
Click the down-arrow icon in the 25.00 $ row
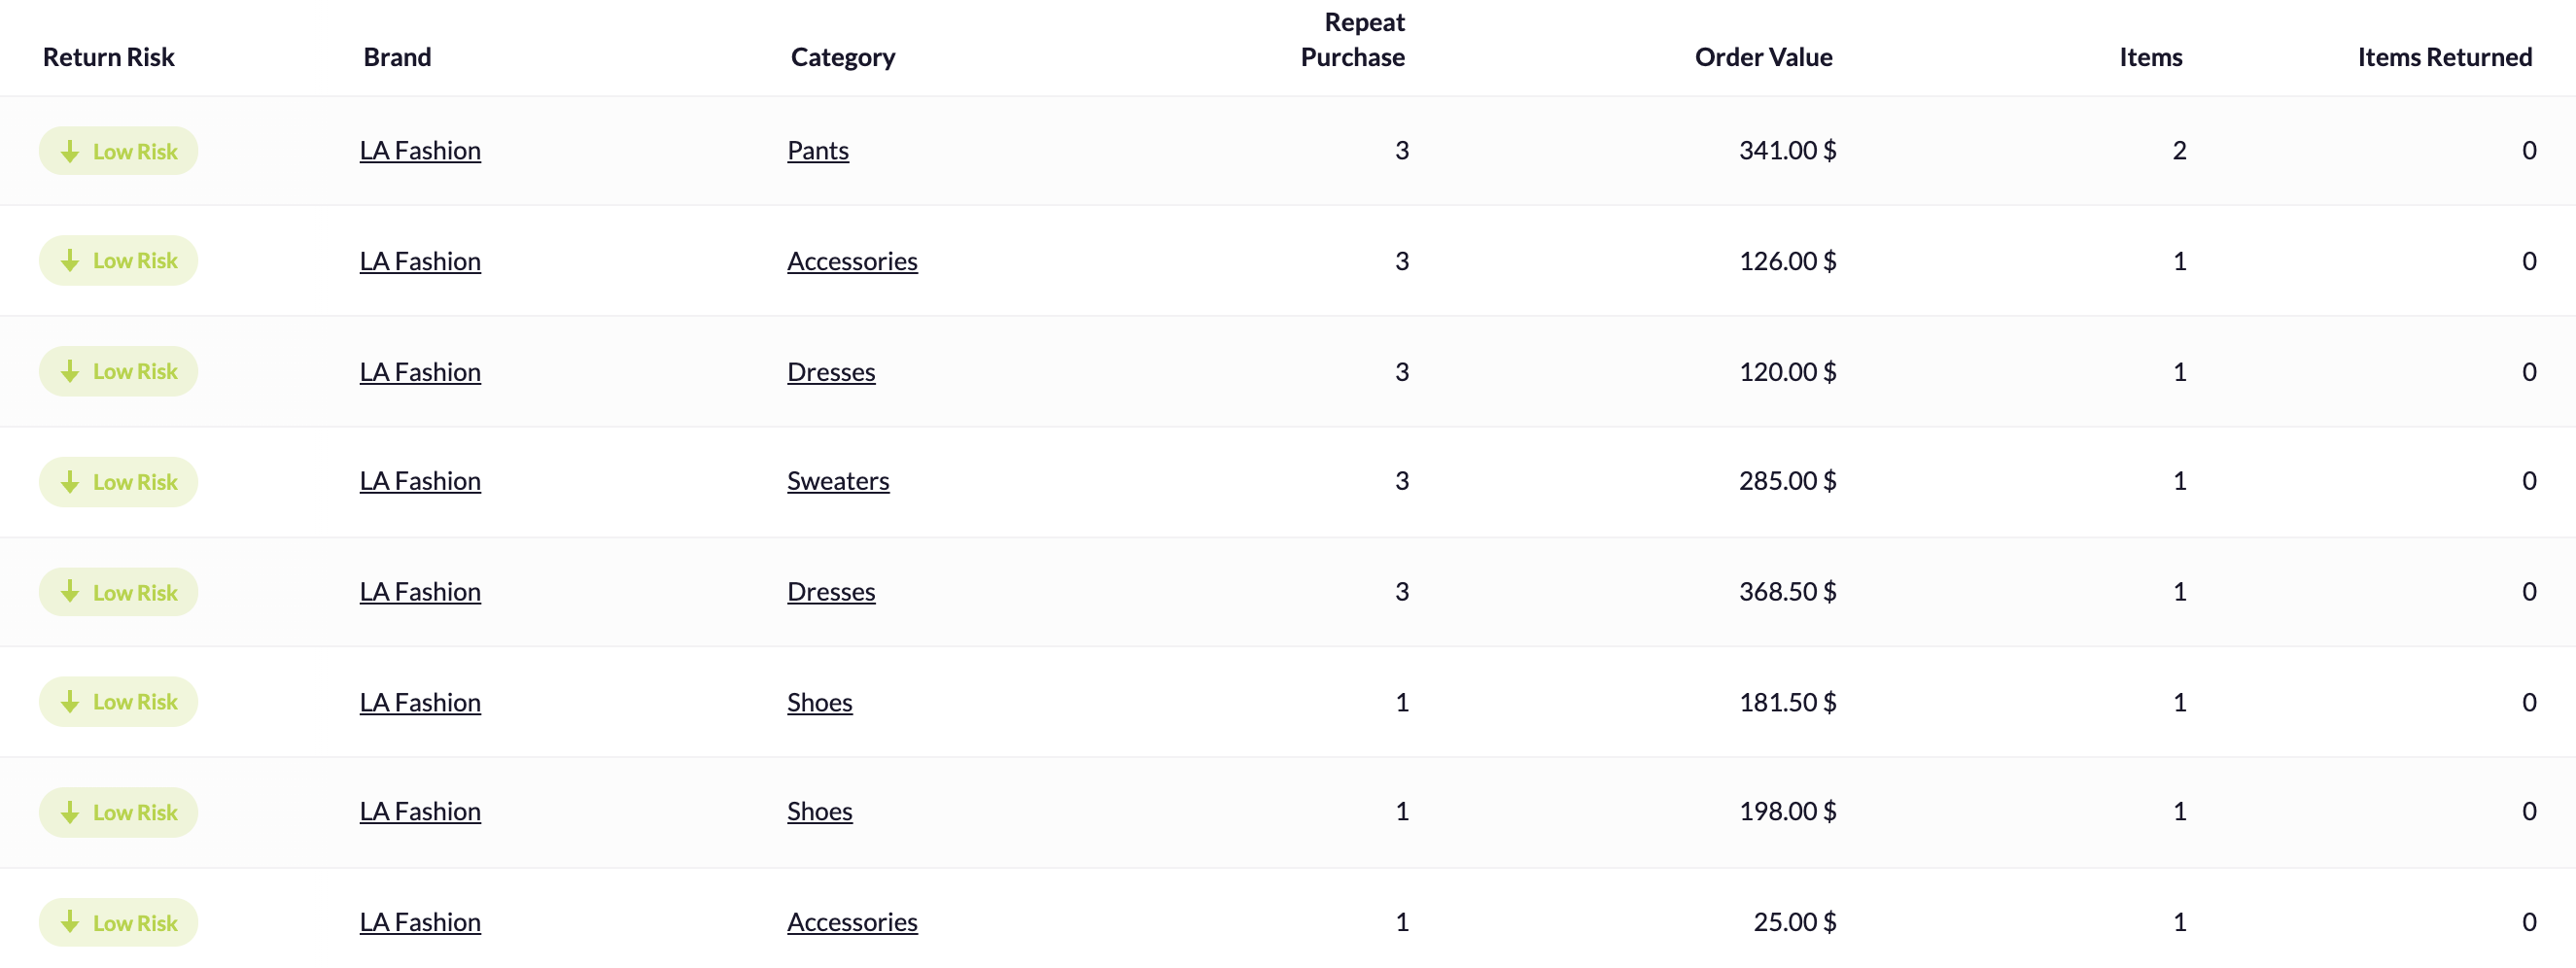coord(70,923)
